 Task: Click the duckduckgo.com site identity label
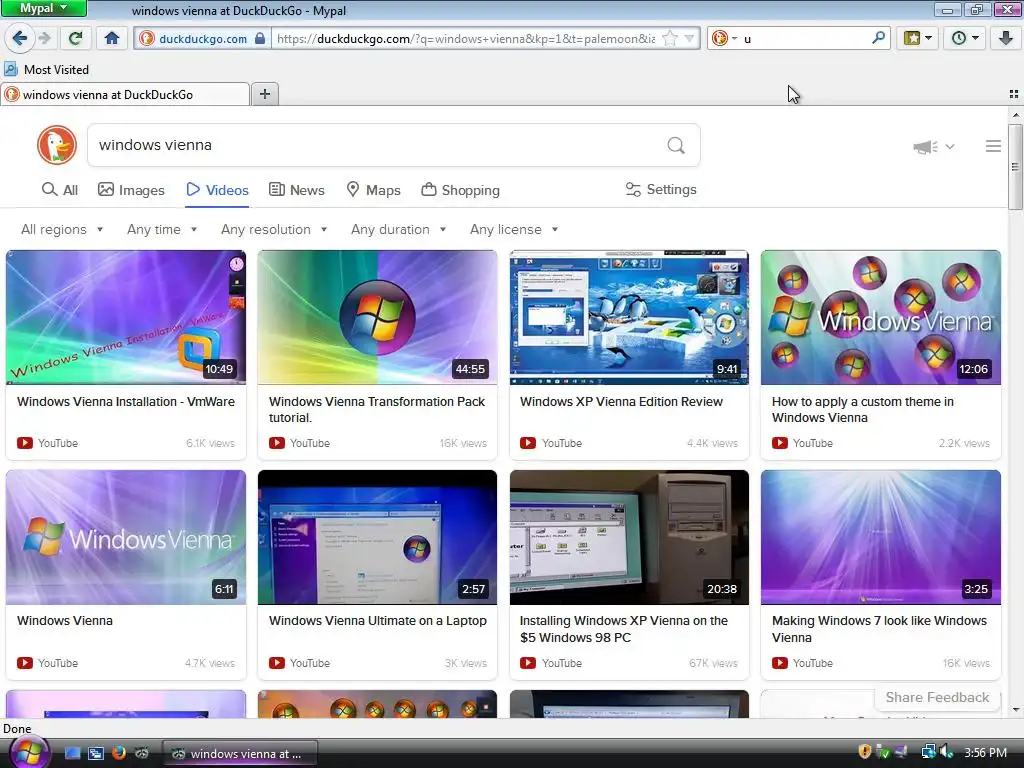coord(202,39)
